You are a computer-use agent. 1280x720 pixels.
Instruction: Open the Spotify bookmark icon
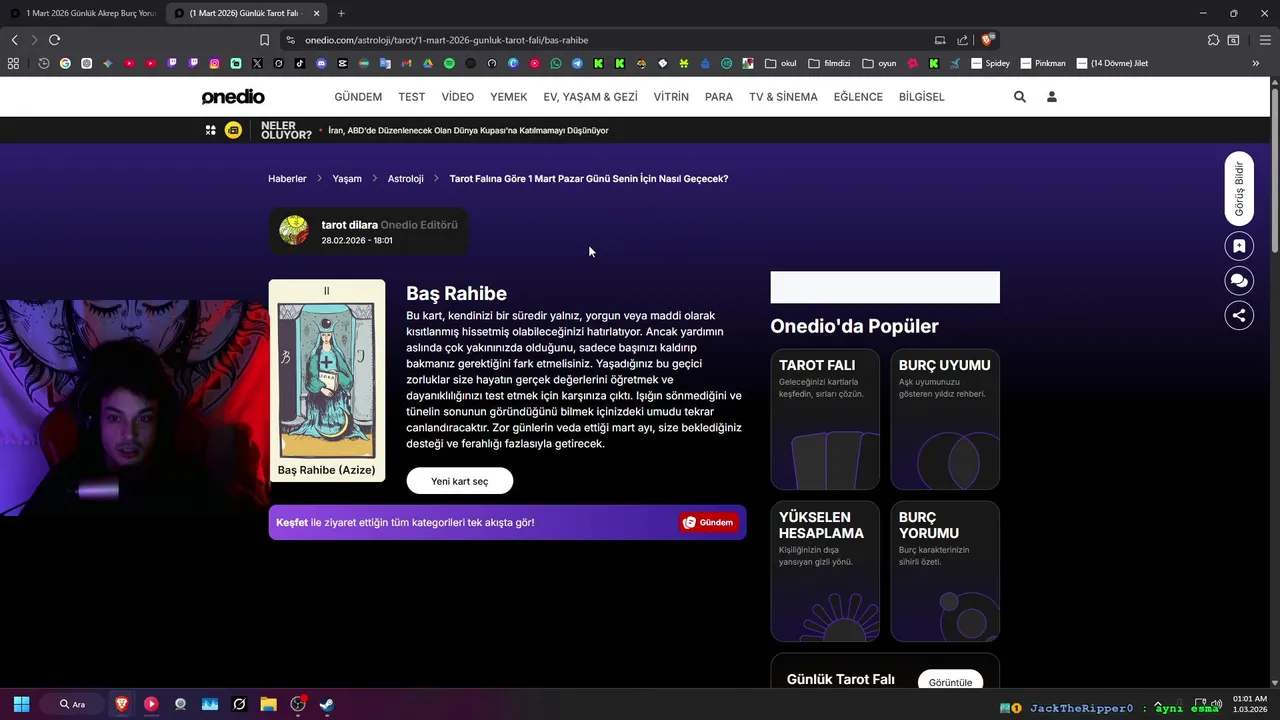click(x=449, y=63)
